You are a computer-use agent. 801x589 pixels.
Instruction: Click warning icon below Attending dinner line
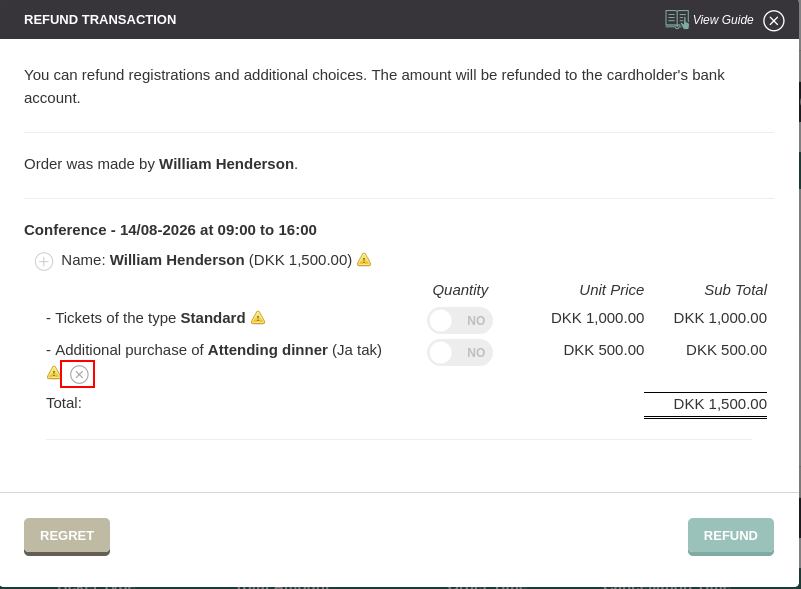coord(54,372)
